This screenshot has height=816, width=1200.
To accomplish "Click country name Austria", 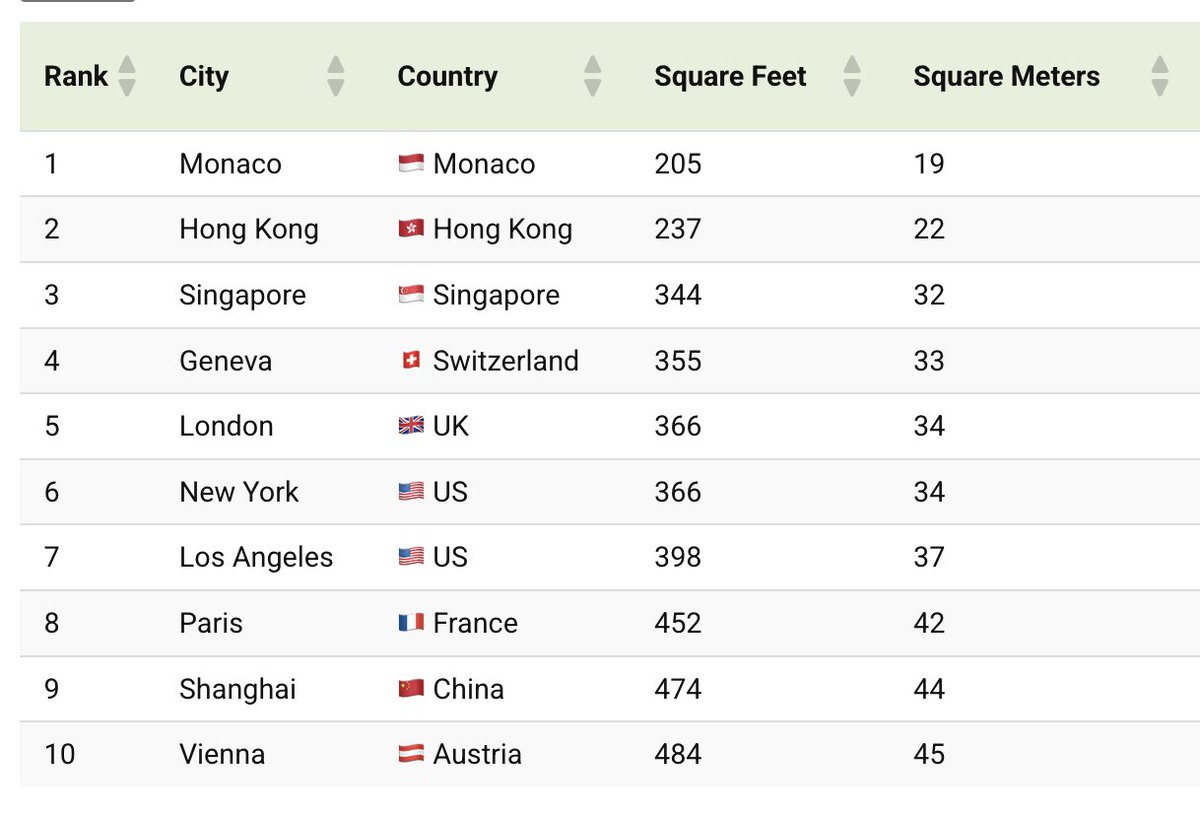I will click(x=477, y=754).
